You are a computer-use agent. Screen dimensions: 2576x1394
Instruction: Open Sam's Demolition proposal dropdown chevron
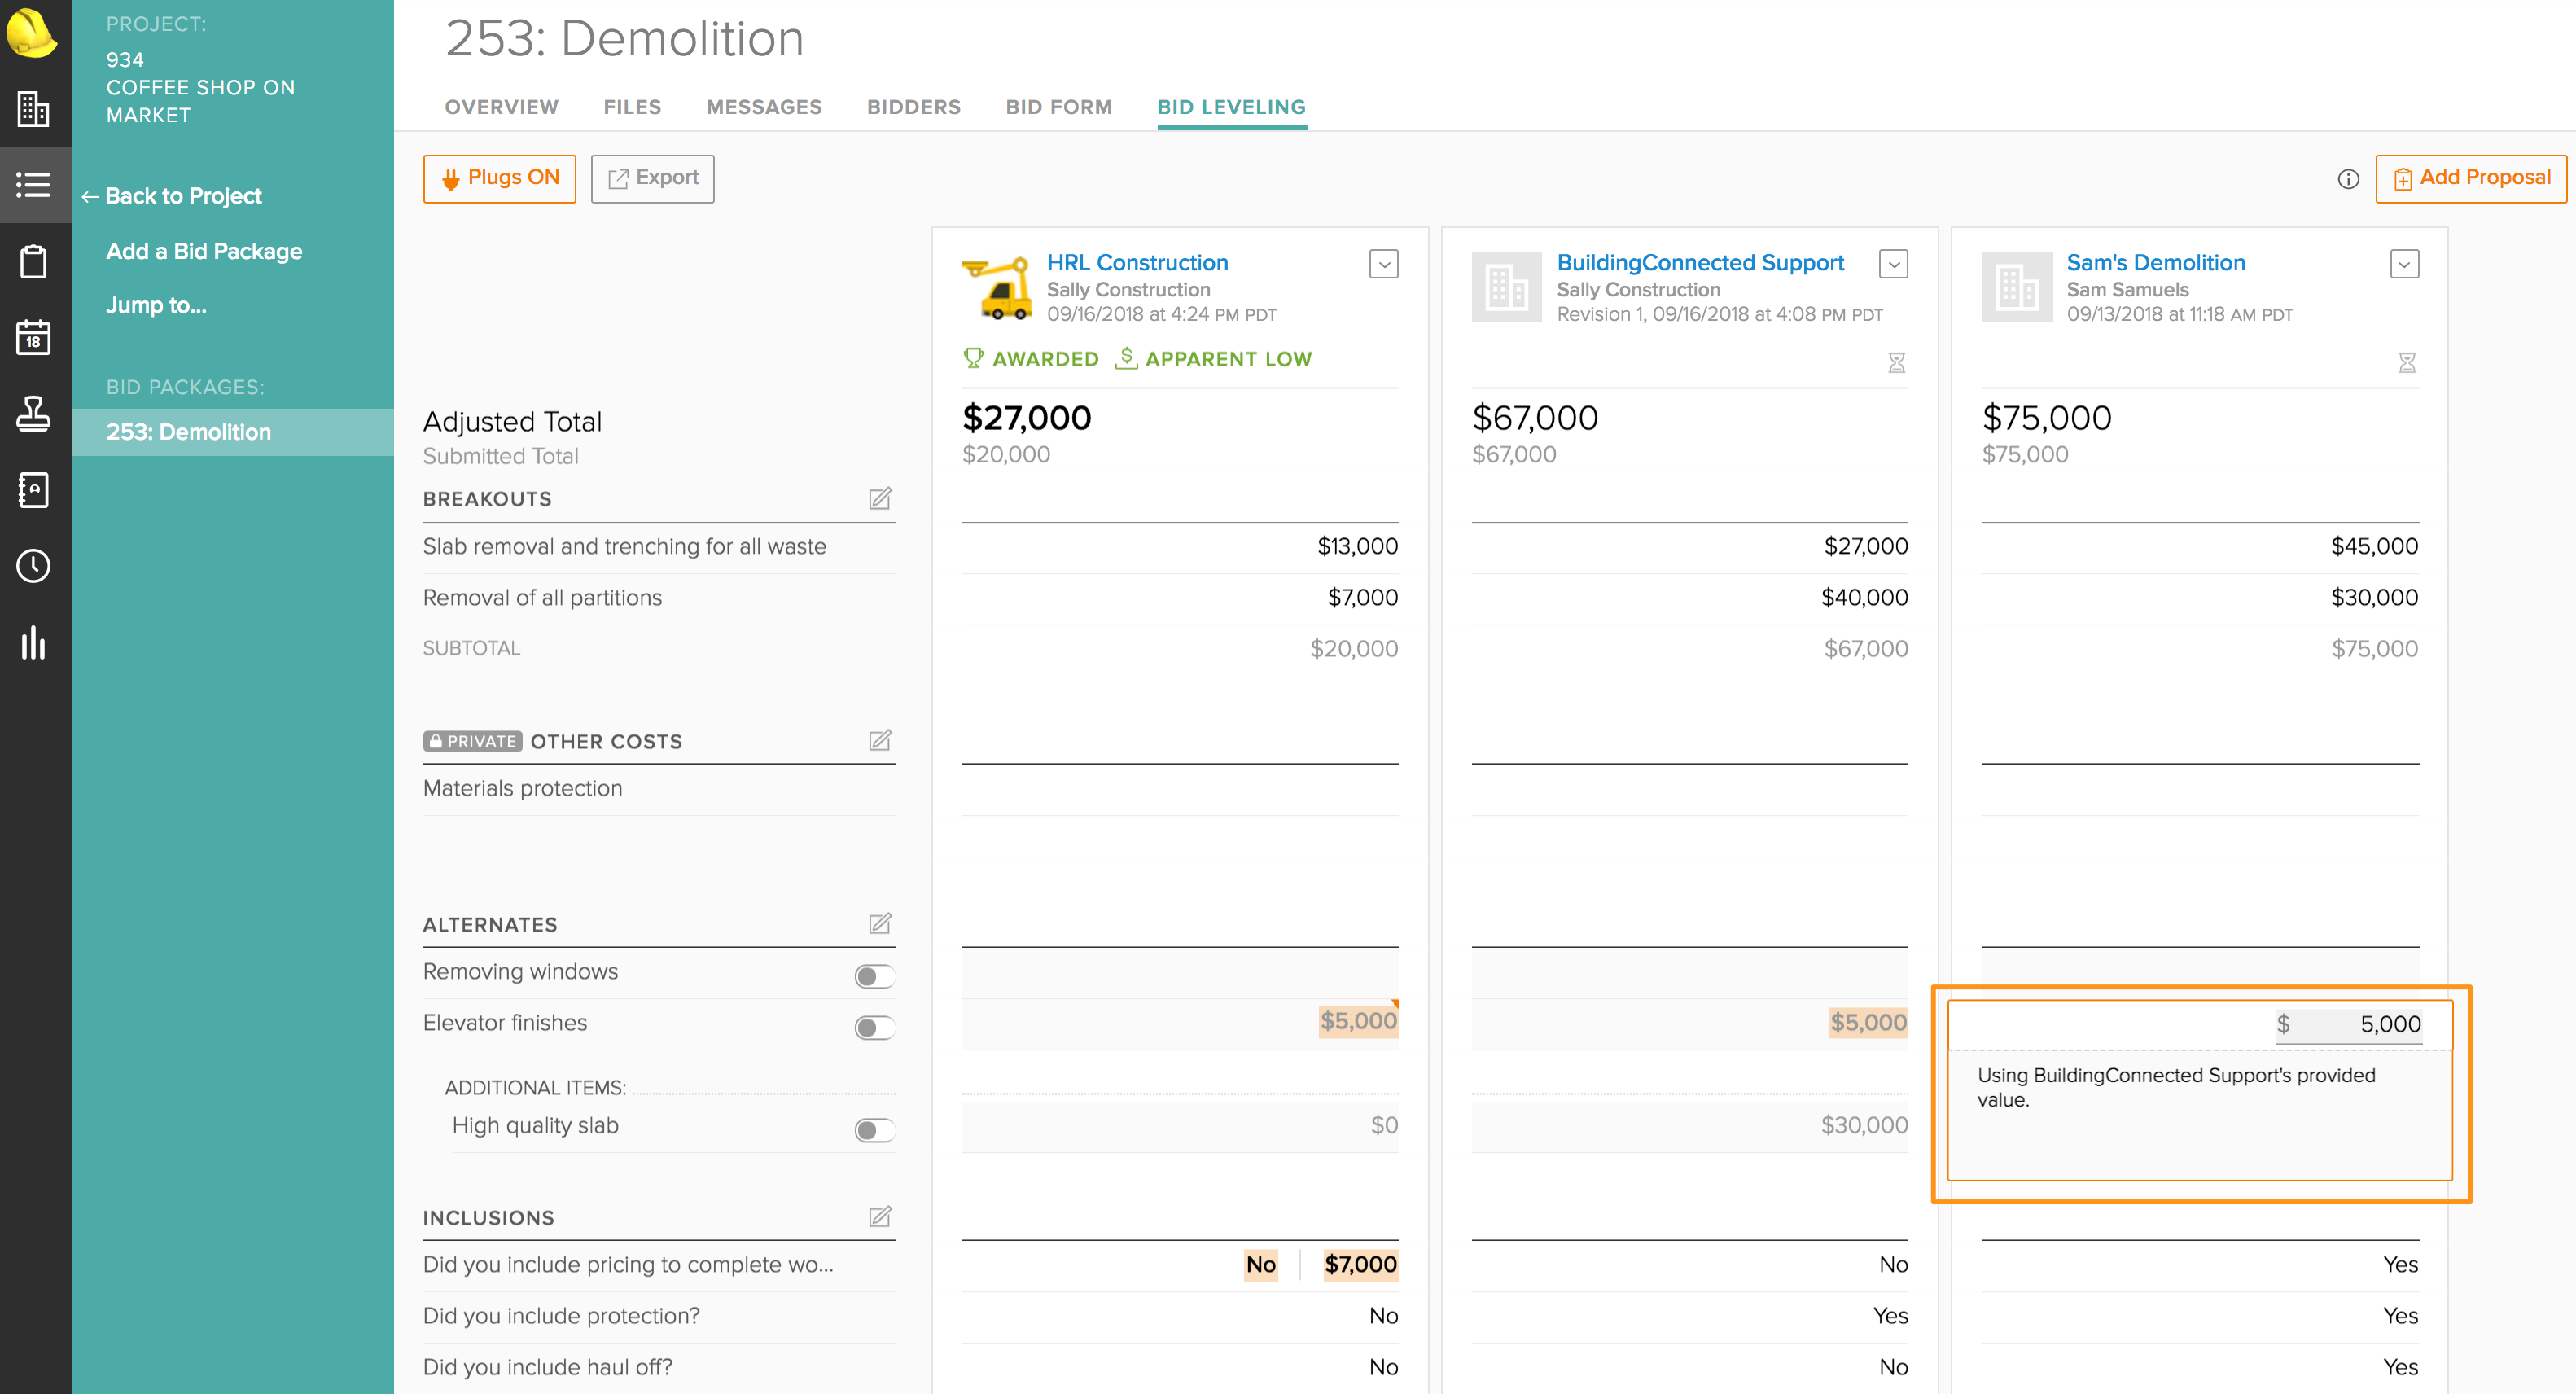tap(2403, 264)
